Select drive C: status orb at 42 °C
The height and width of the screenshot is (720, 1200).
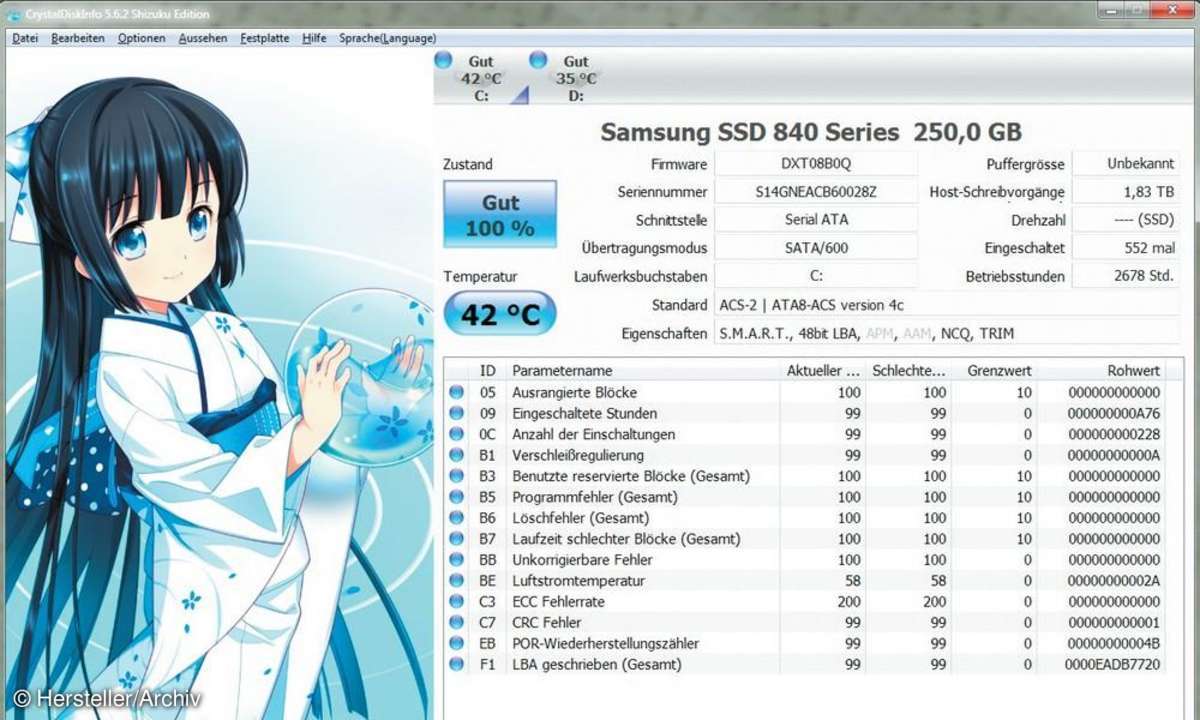pos(445,60)
